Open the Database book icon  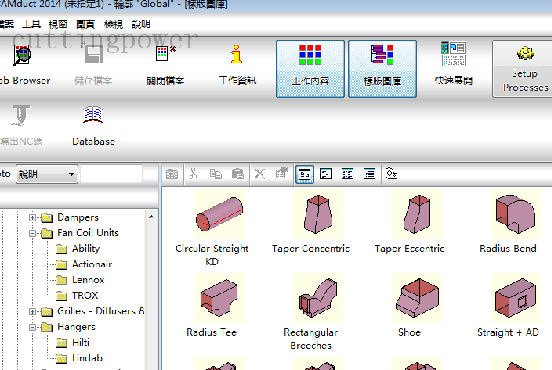pyautogui.click(x=93, y=115)
